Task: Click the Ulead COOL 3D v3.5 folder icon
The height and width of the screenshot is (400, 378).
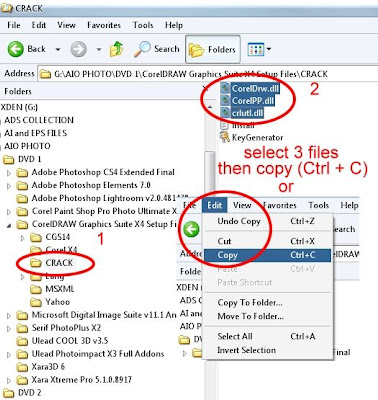Action: point(22,341)
